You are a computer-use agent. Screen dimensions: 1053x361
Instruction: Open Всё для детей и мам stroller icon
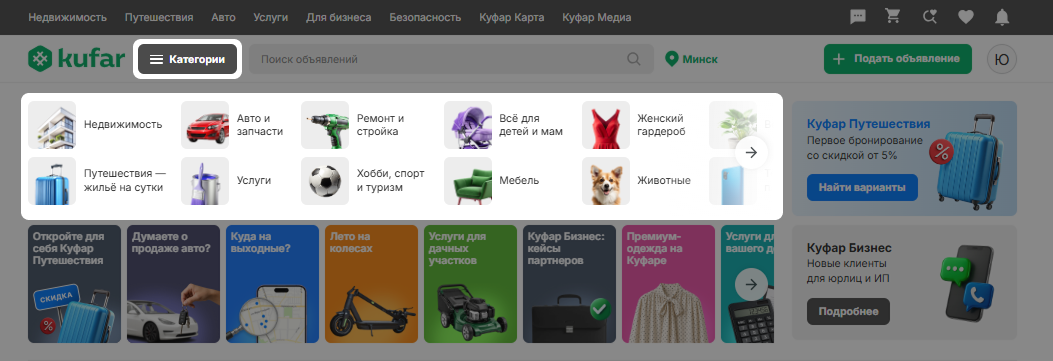pos(468,125)
